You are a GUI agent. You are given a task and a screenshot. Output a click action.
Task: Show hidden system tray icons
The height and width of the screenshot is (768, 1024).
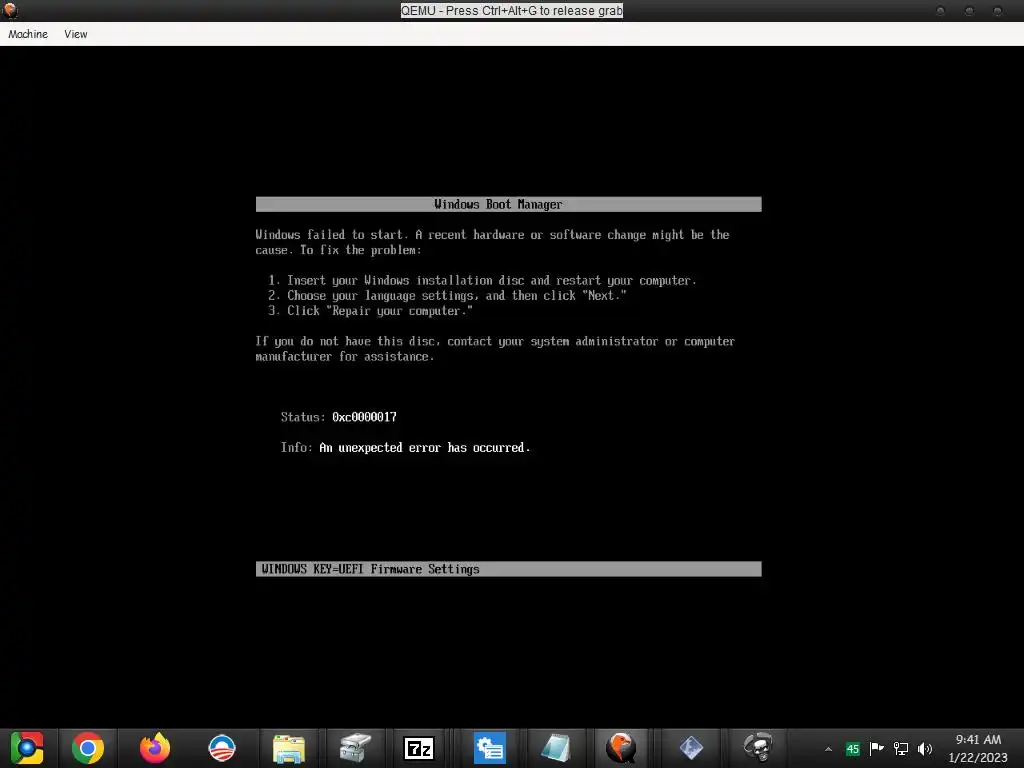click(x=828, y=749)
